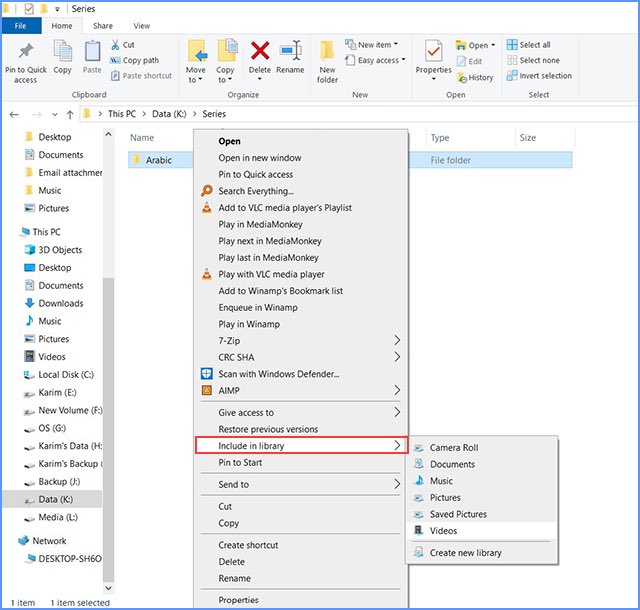
Task: Expand the Give access to submenu
Action: [397, 412]
